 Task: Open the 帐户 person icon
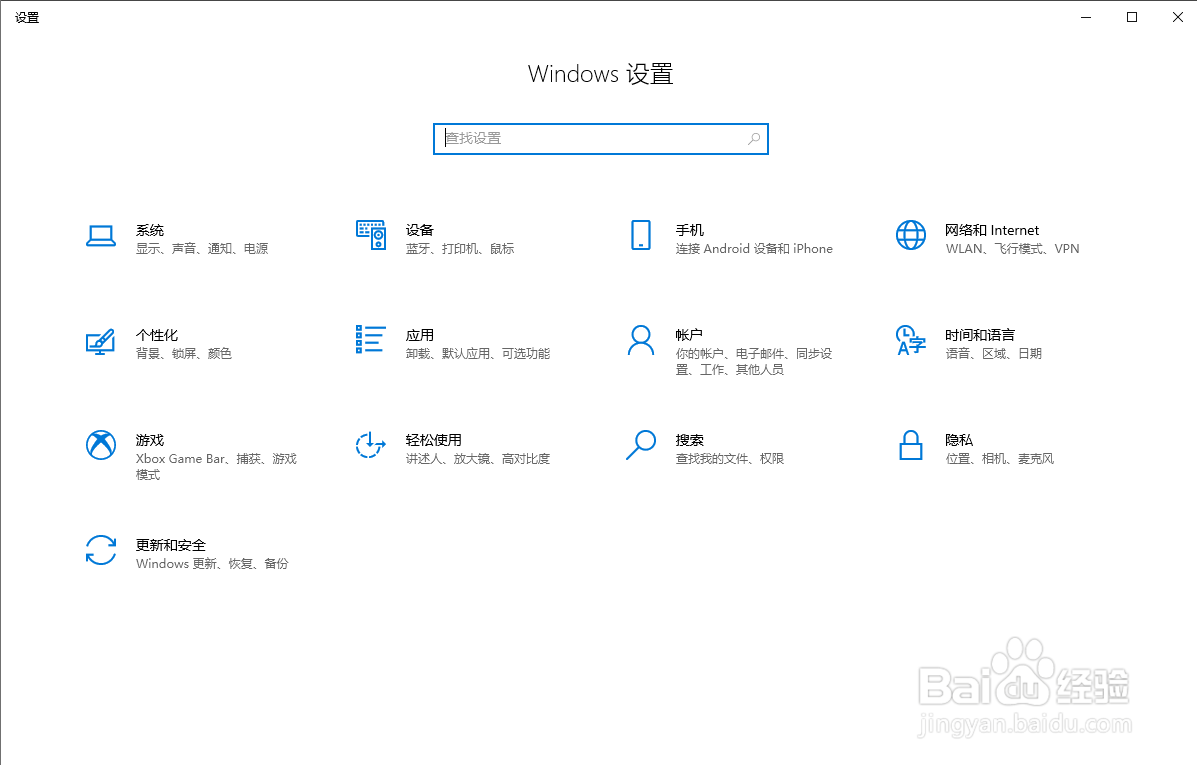point(641,341)
